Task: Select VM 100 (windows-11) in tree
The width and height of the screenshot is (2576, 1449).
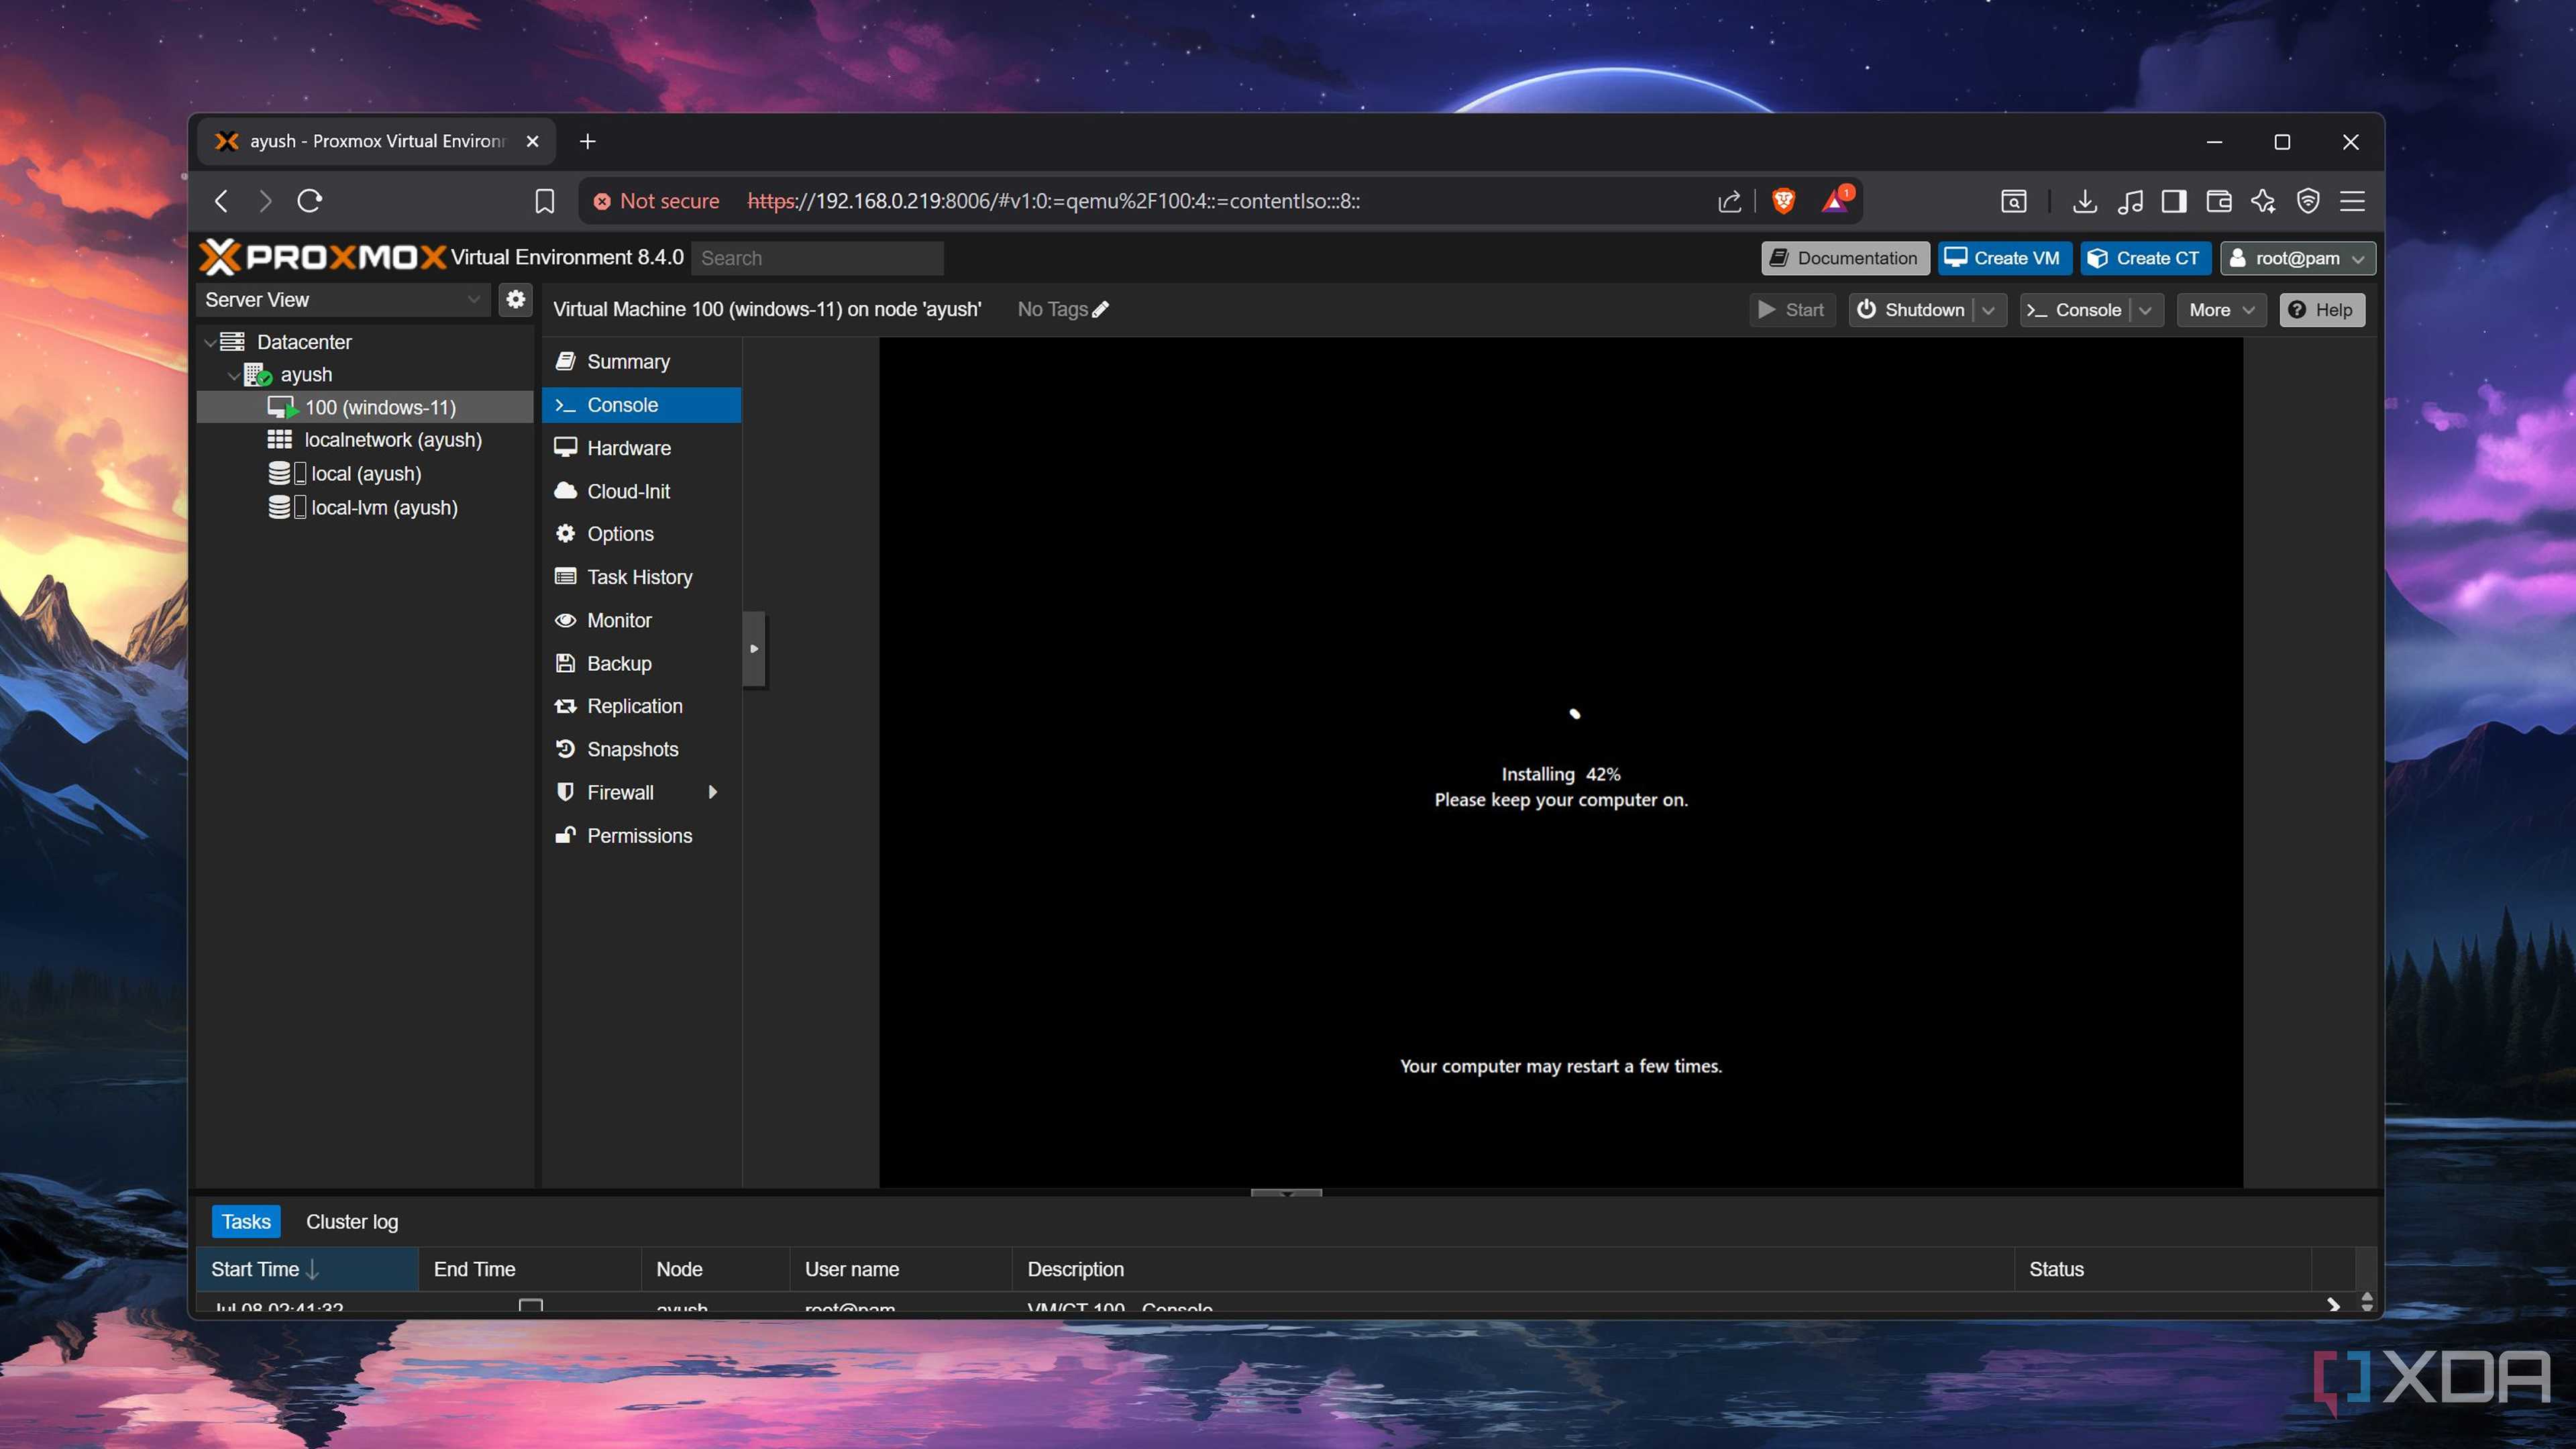Action: pyautogui.click(x=366, y=407)
